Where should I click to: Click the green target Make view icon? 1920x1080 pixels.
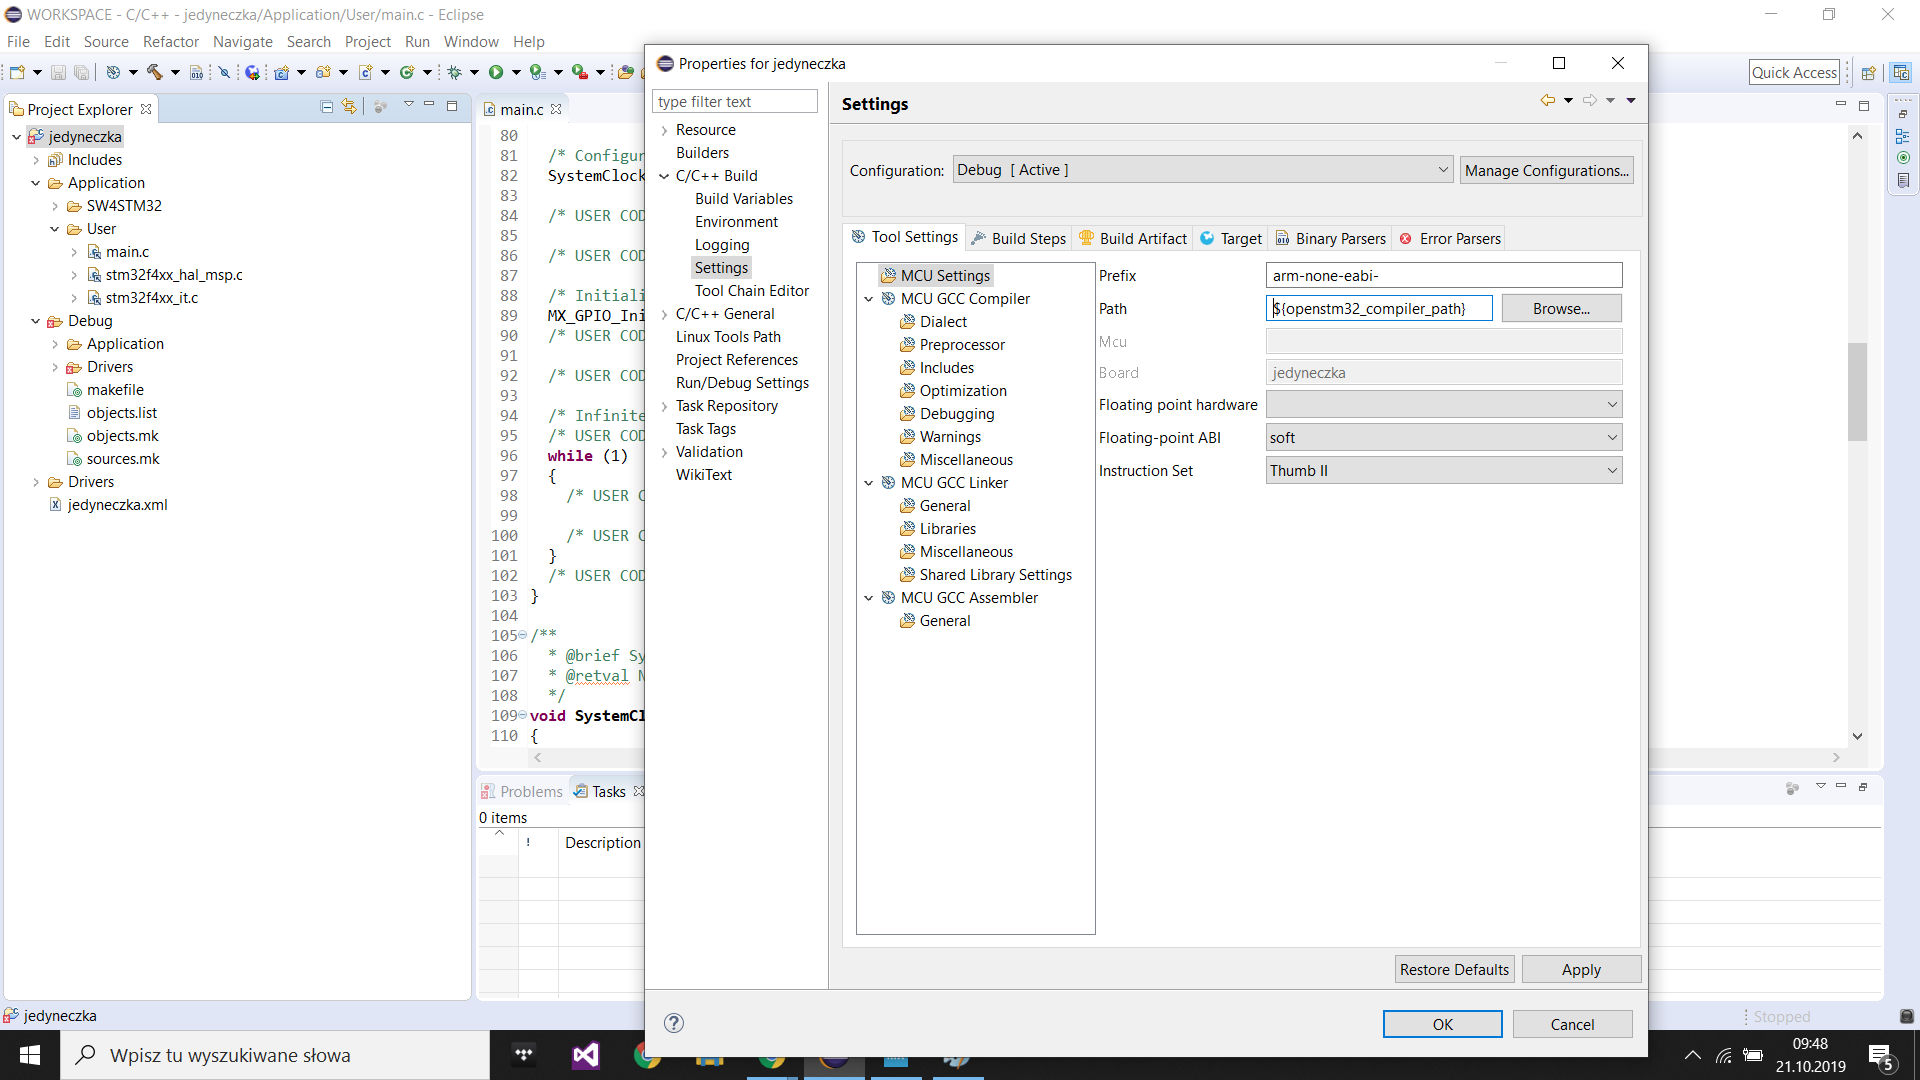point(1903,158)
